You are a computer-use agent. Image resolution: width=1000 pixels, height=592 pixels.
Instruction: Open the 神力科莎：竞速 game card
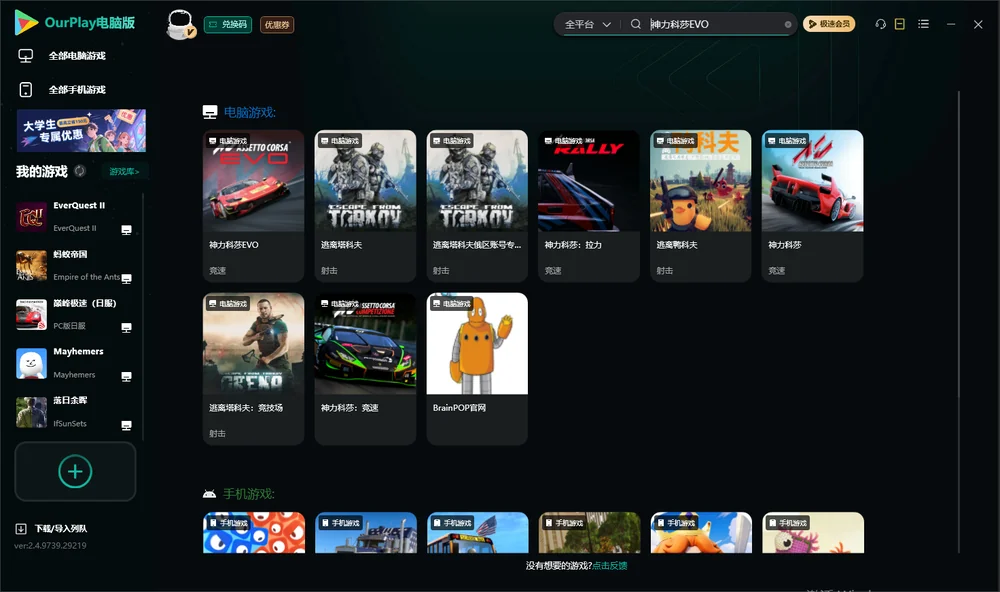click(365, 369)
